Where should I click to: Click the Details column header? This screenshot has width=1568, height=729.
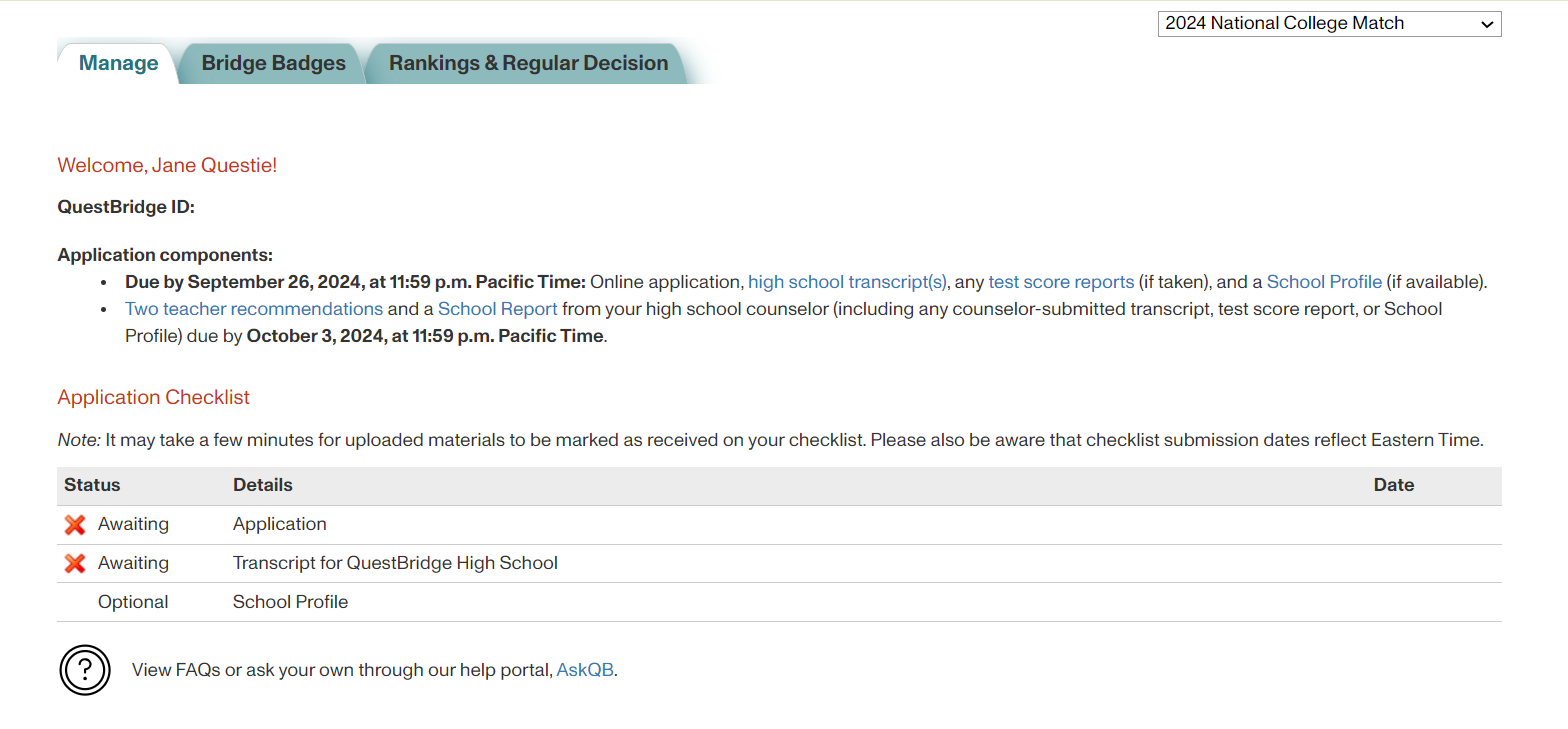263,486
